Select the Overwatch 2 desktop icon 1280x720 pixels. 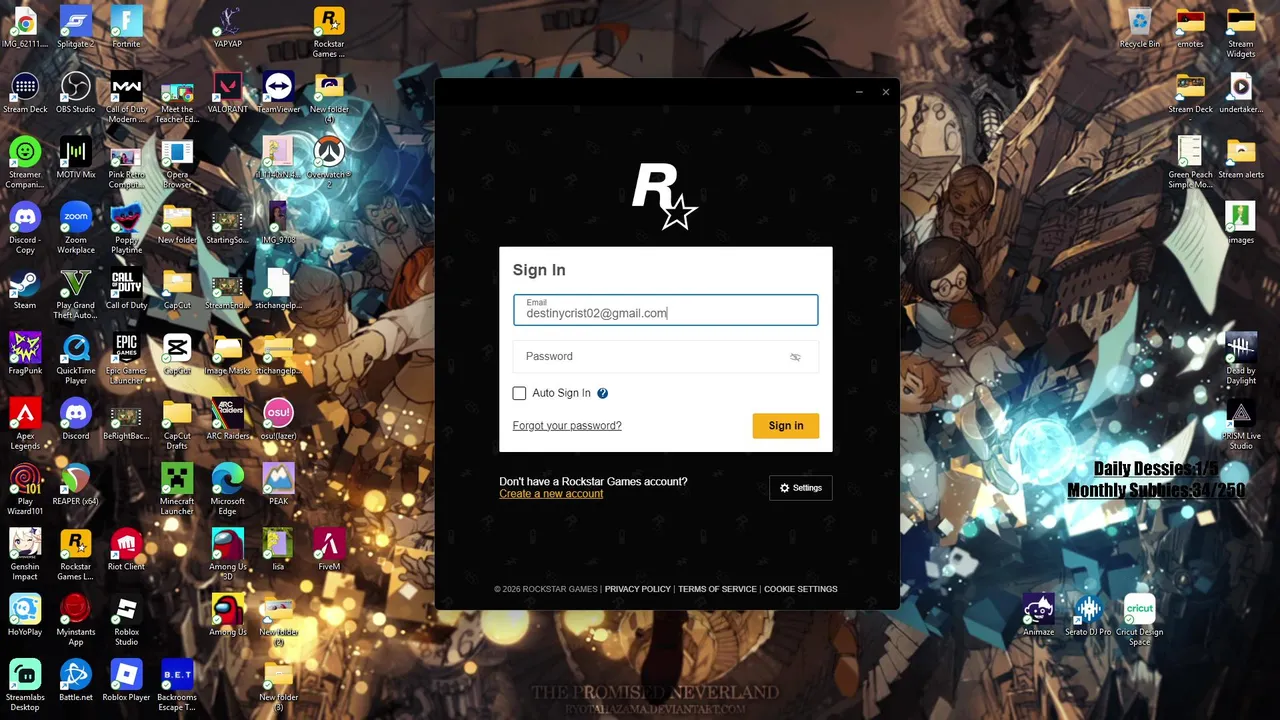pos(329,163)
